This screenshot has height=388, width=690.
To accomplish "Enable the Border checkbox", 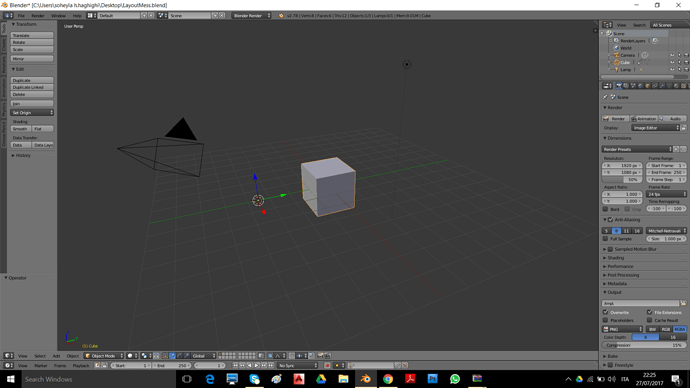I will tap(606, 209).
